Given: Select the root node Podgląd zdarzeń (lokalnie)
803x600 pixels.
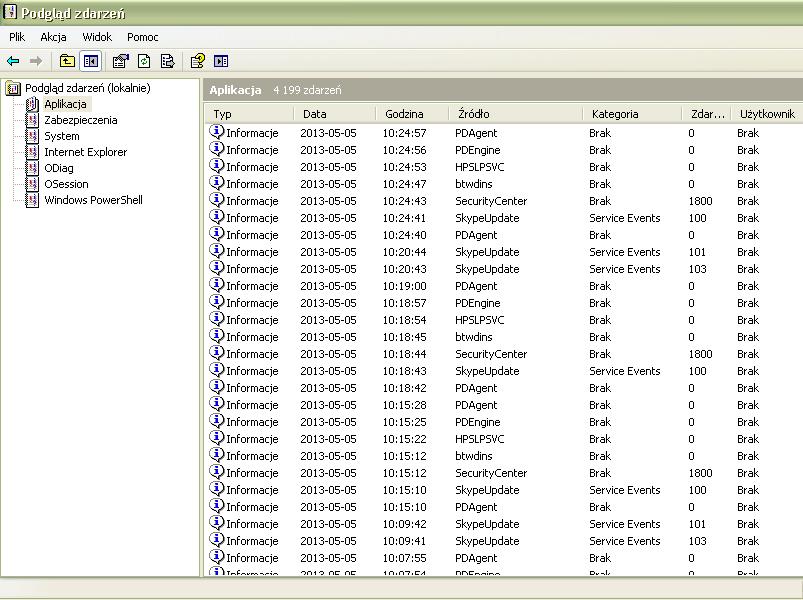Looking at the screenshot, I should pyautogui.click(x=88, y=88).
